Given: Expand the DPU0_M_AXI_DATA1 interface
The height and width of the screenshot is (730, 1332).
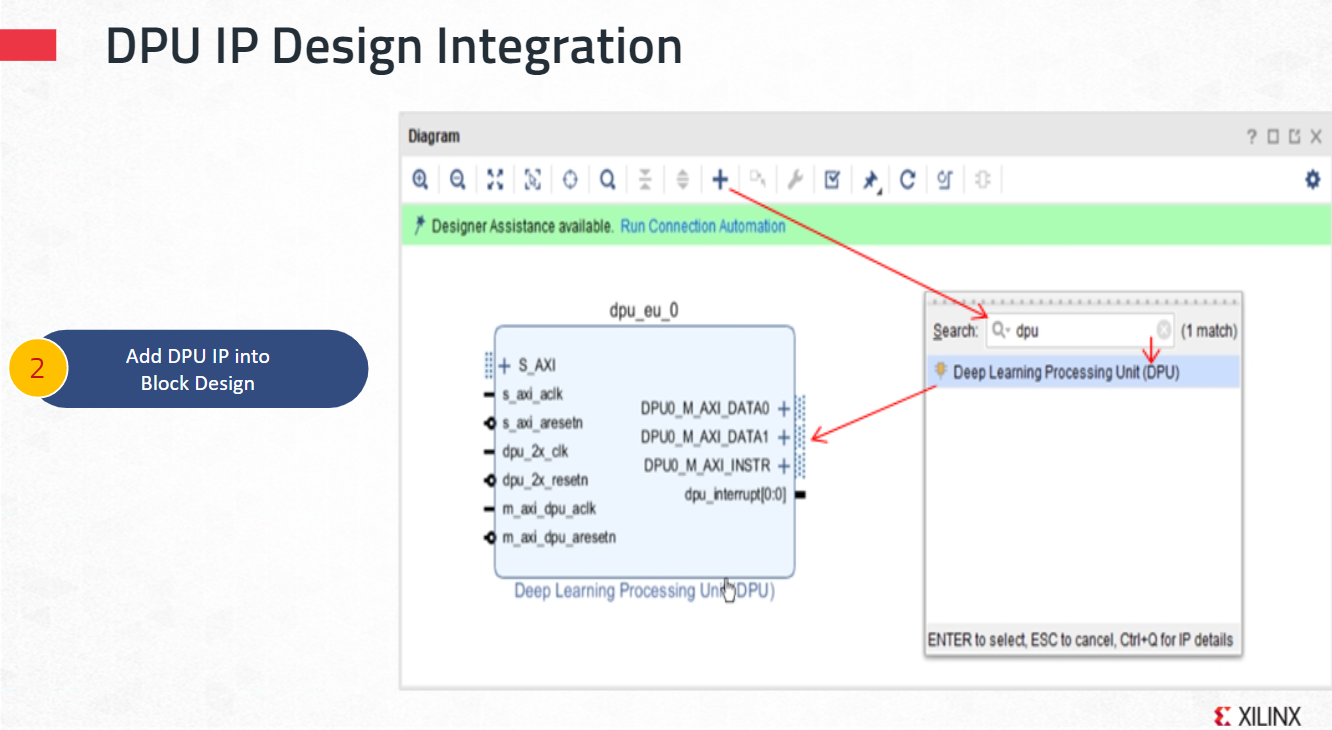Looking at the screenshot, I should tap(784, 437).
